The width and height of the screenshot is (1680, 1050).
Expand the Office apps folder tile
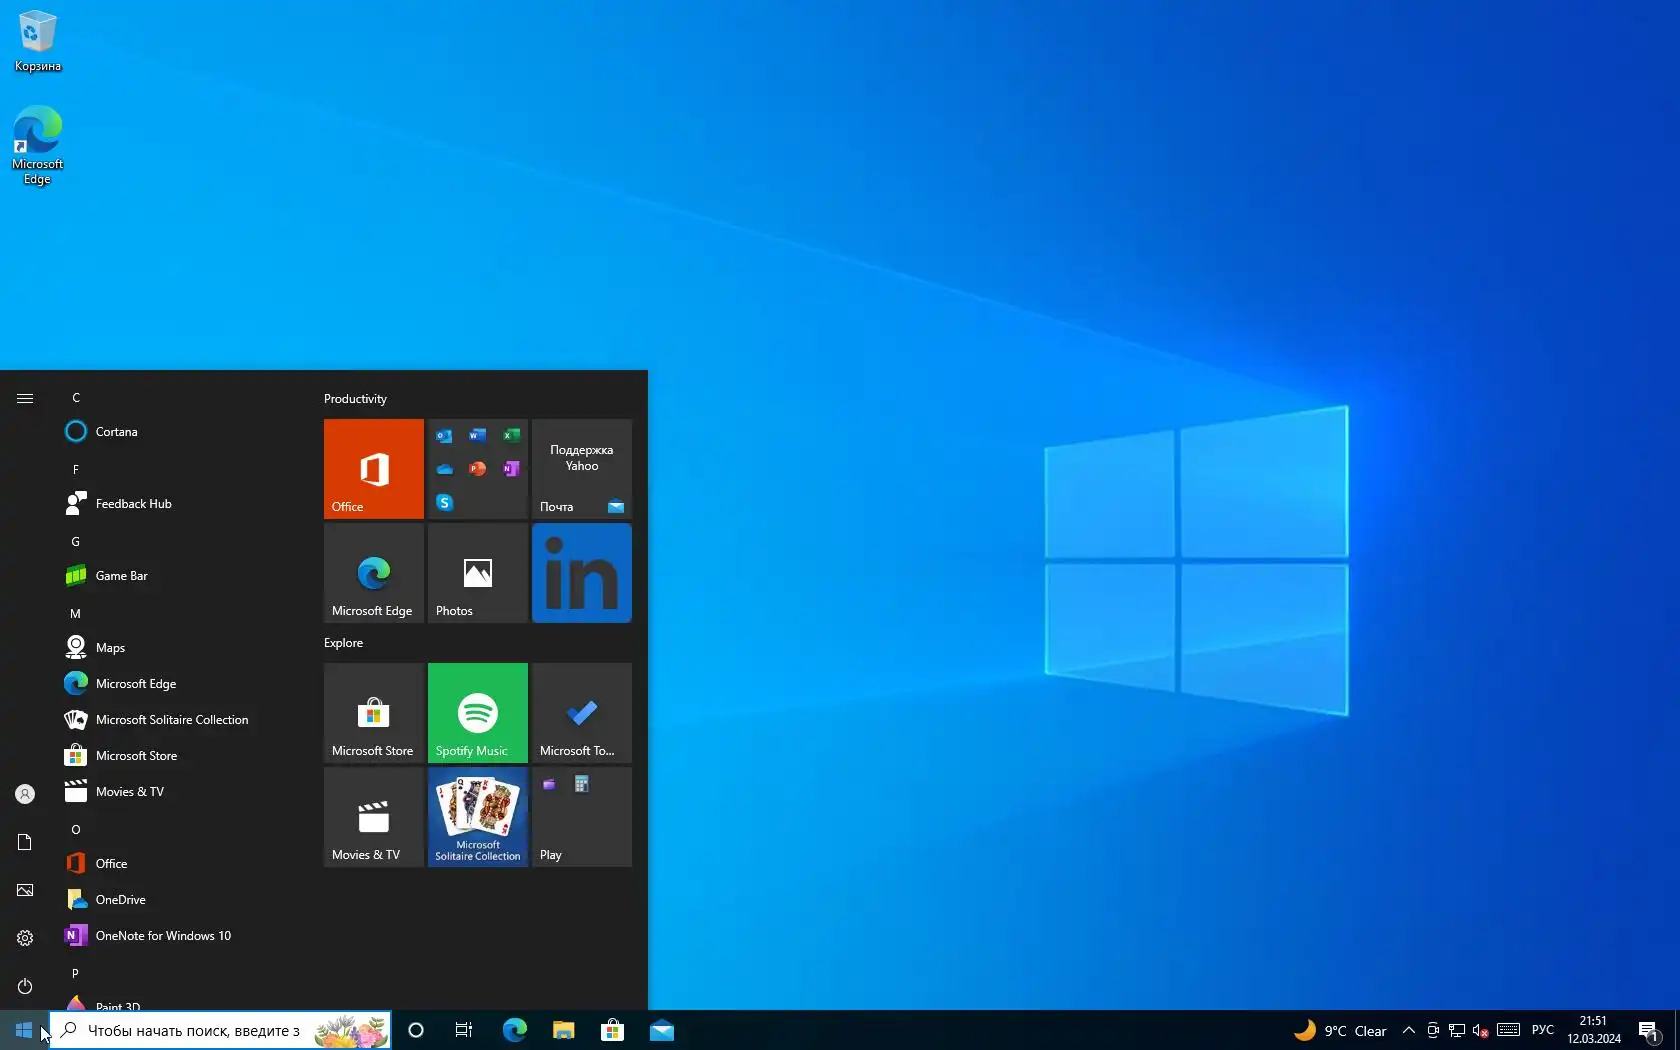(x=478, y=469)
